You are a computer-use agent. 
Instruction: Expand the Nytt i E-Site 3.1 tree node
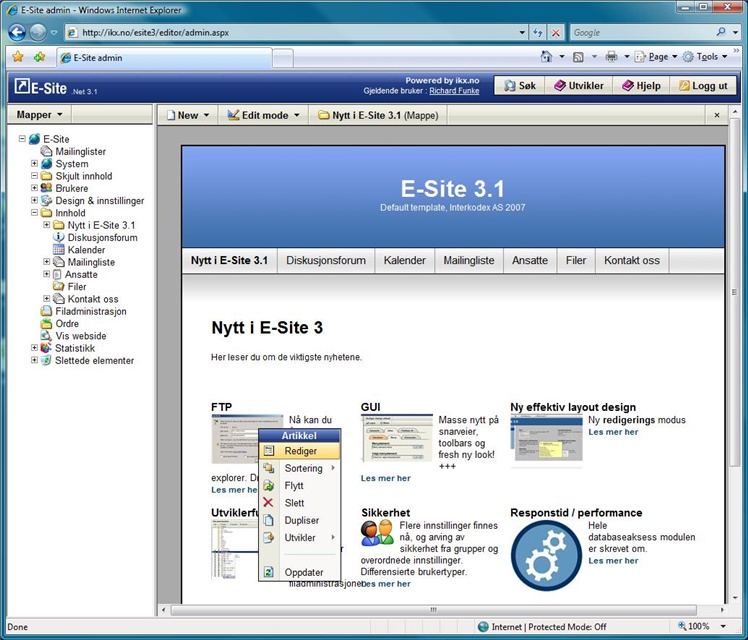point(46,225)
